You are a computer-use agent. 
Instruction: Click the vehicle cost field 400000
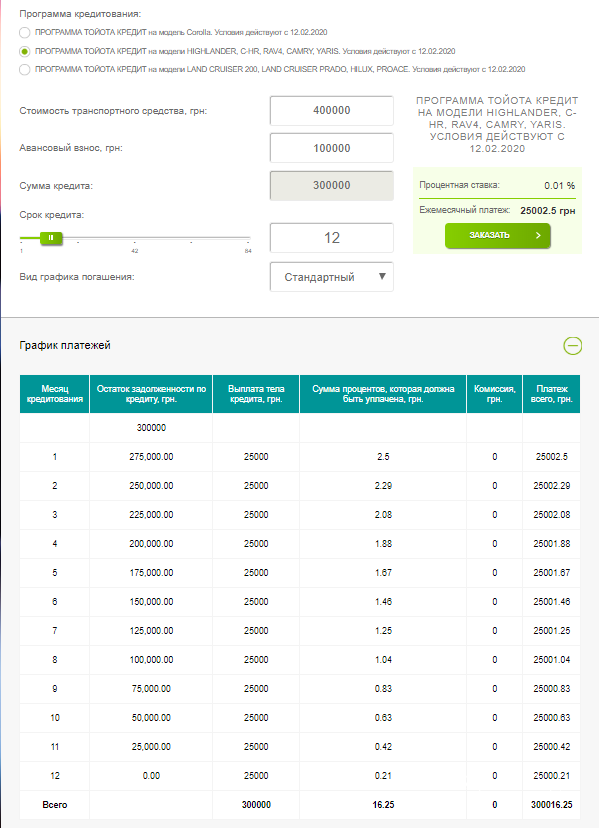[332, 110]
